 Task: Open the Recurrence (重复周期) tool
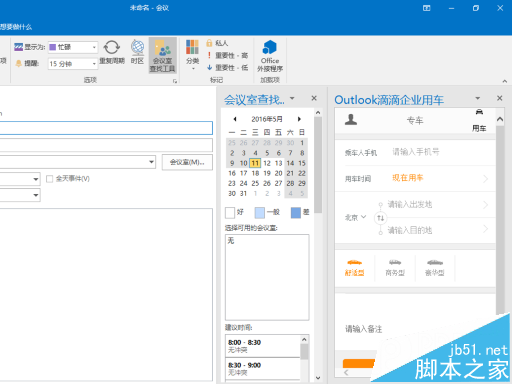(112, 52)
